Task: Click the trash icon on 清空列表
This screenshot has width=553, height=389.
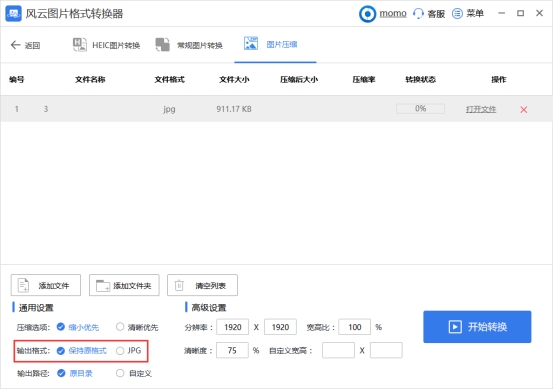Action: point(179,285)
